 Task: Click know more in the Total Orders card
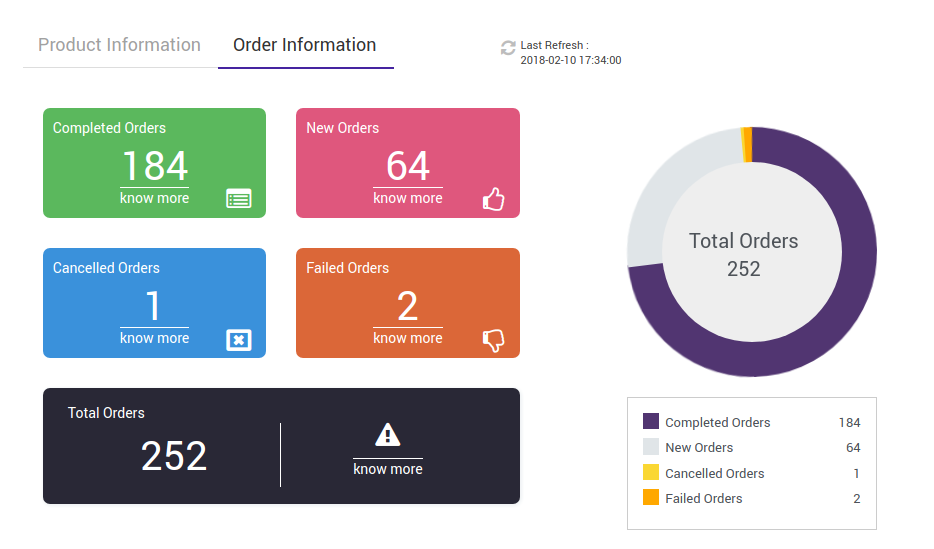[388, 469]
